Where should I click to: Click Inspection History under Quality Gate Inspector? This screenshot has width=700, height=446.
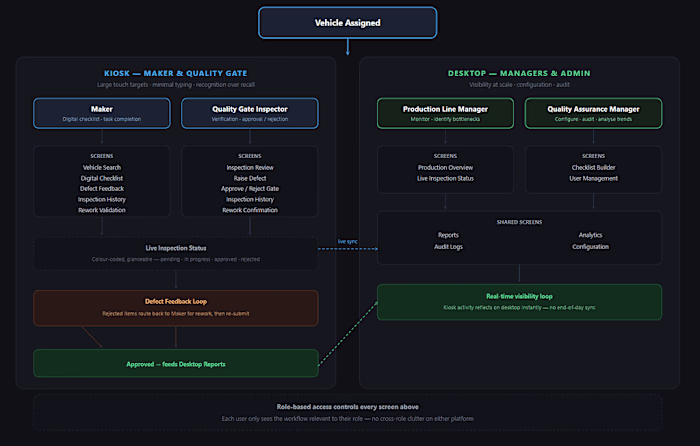tap(250, 200)
